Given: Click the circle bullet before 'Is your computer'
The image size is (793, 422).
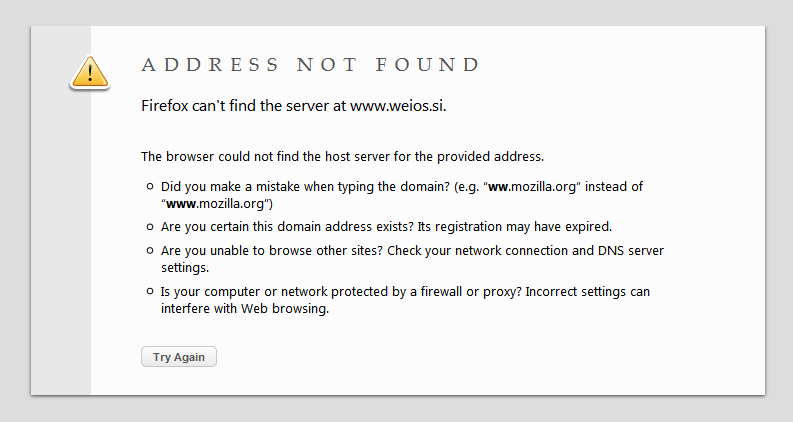Looking at the screenshot, I should tap(150, 291).
